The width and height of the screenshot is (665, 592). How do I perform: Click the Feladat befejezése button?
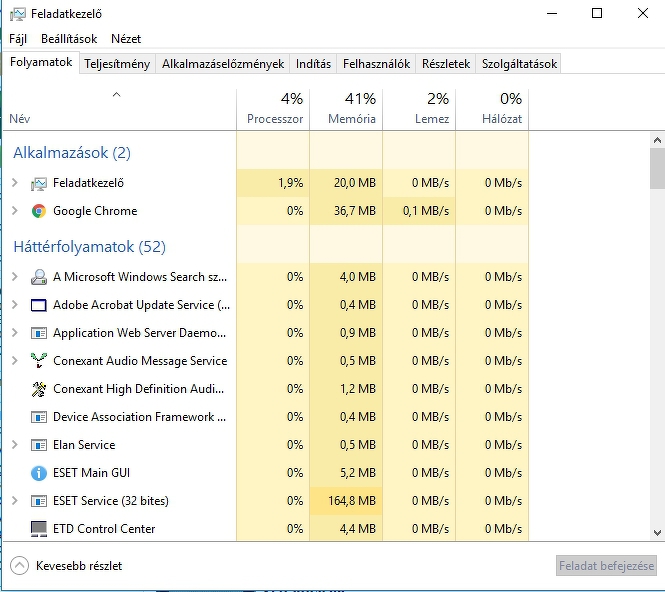[x=606, y=566]
